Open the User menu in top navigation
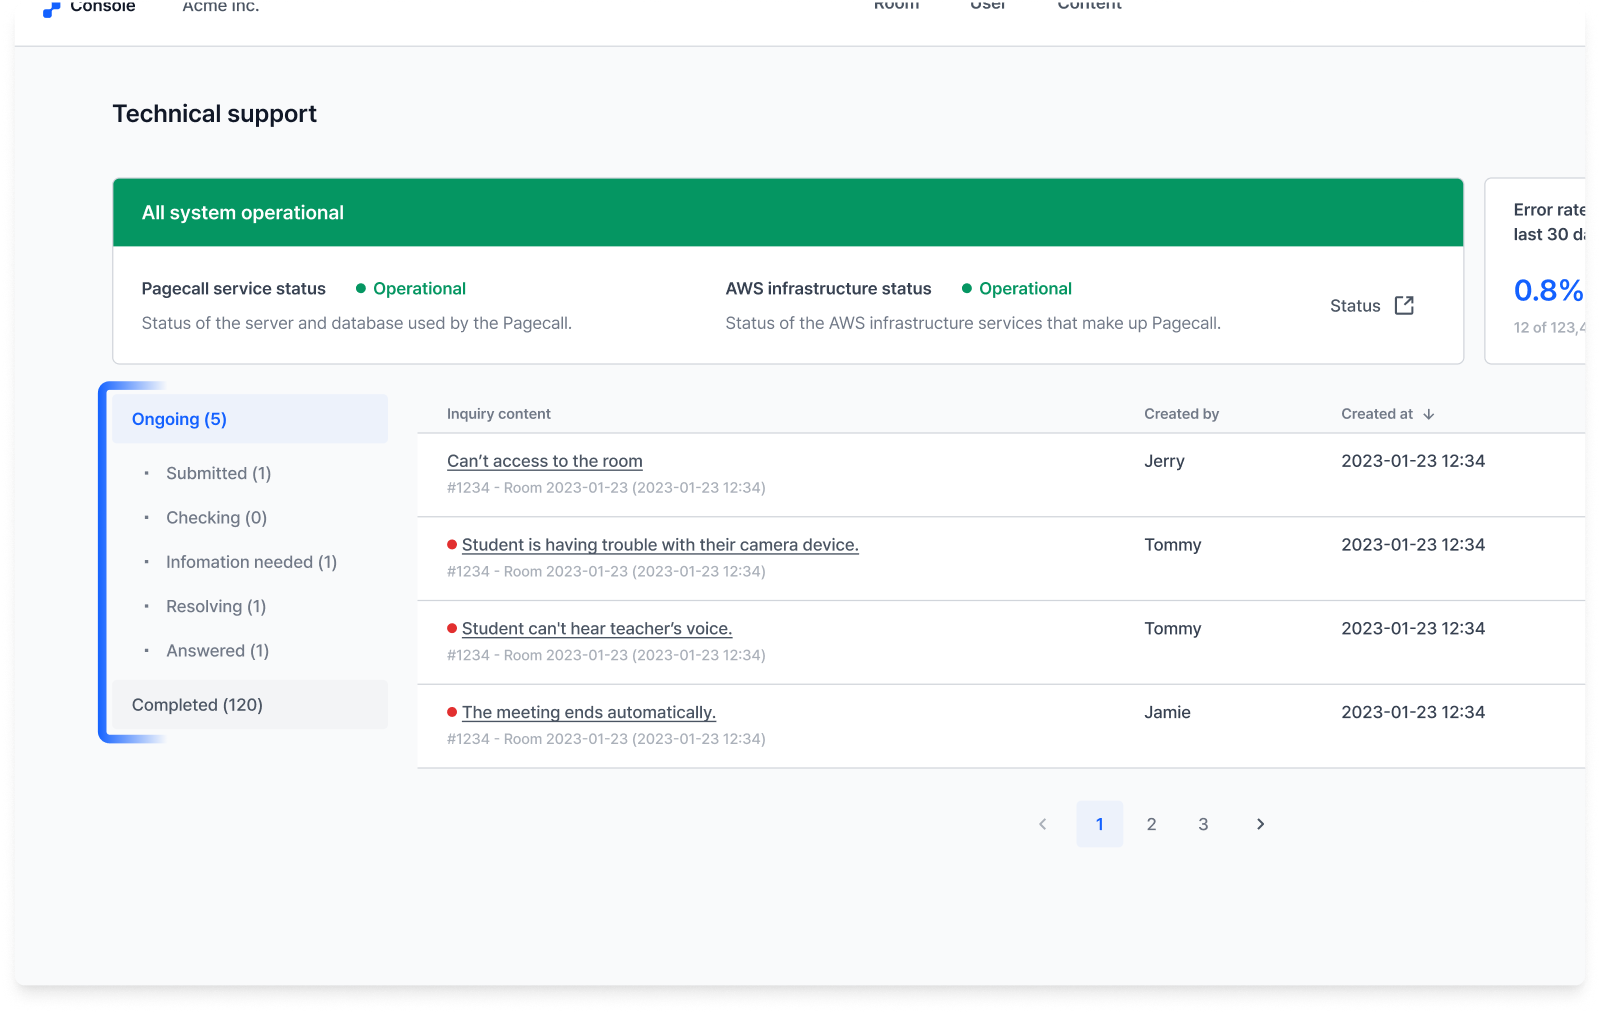Screen dimensions: 1600x1012 tap(988, 6)
